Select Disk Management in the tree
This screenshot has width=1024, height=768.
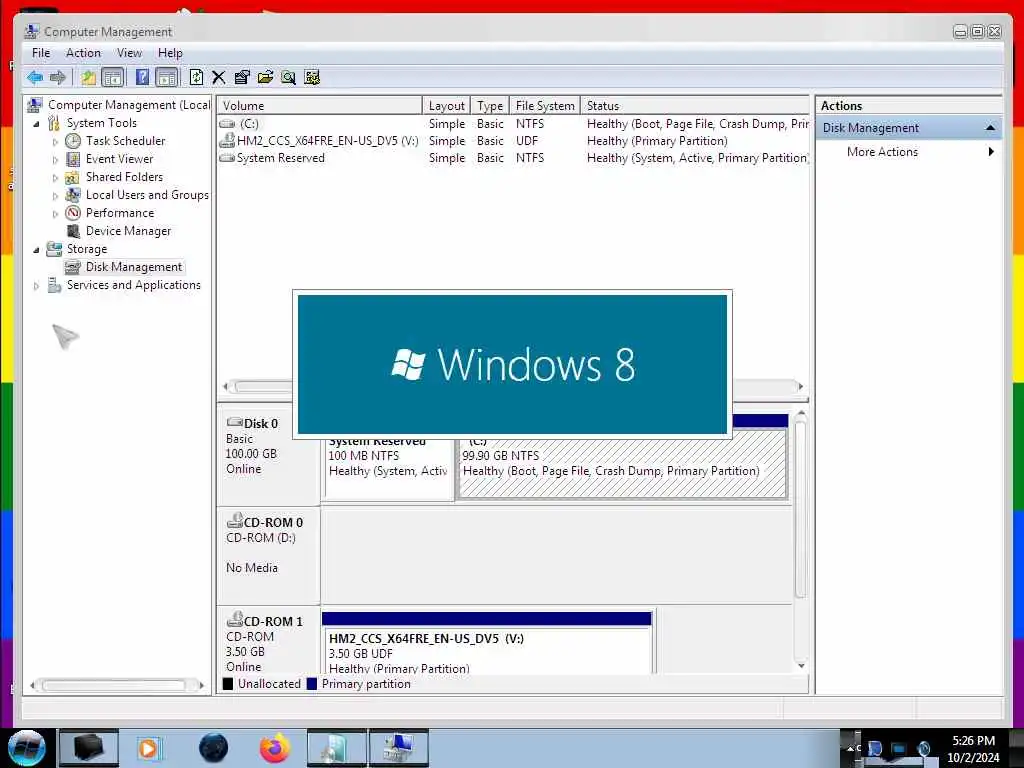pos(133,266)
